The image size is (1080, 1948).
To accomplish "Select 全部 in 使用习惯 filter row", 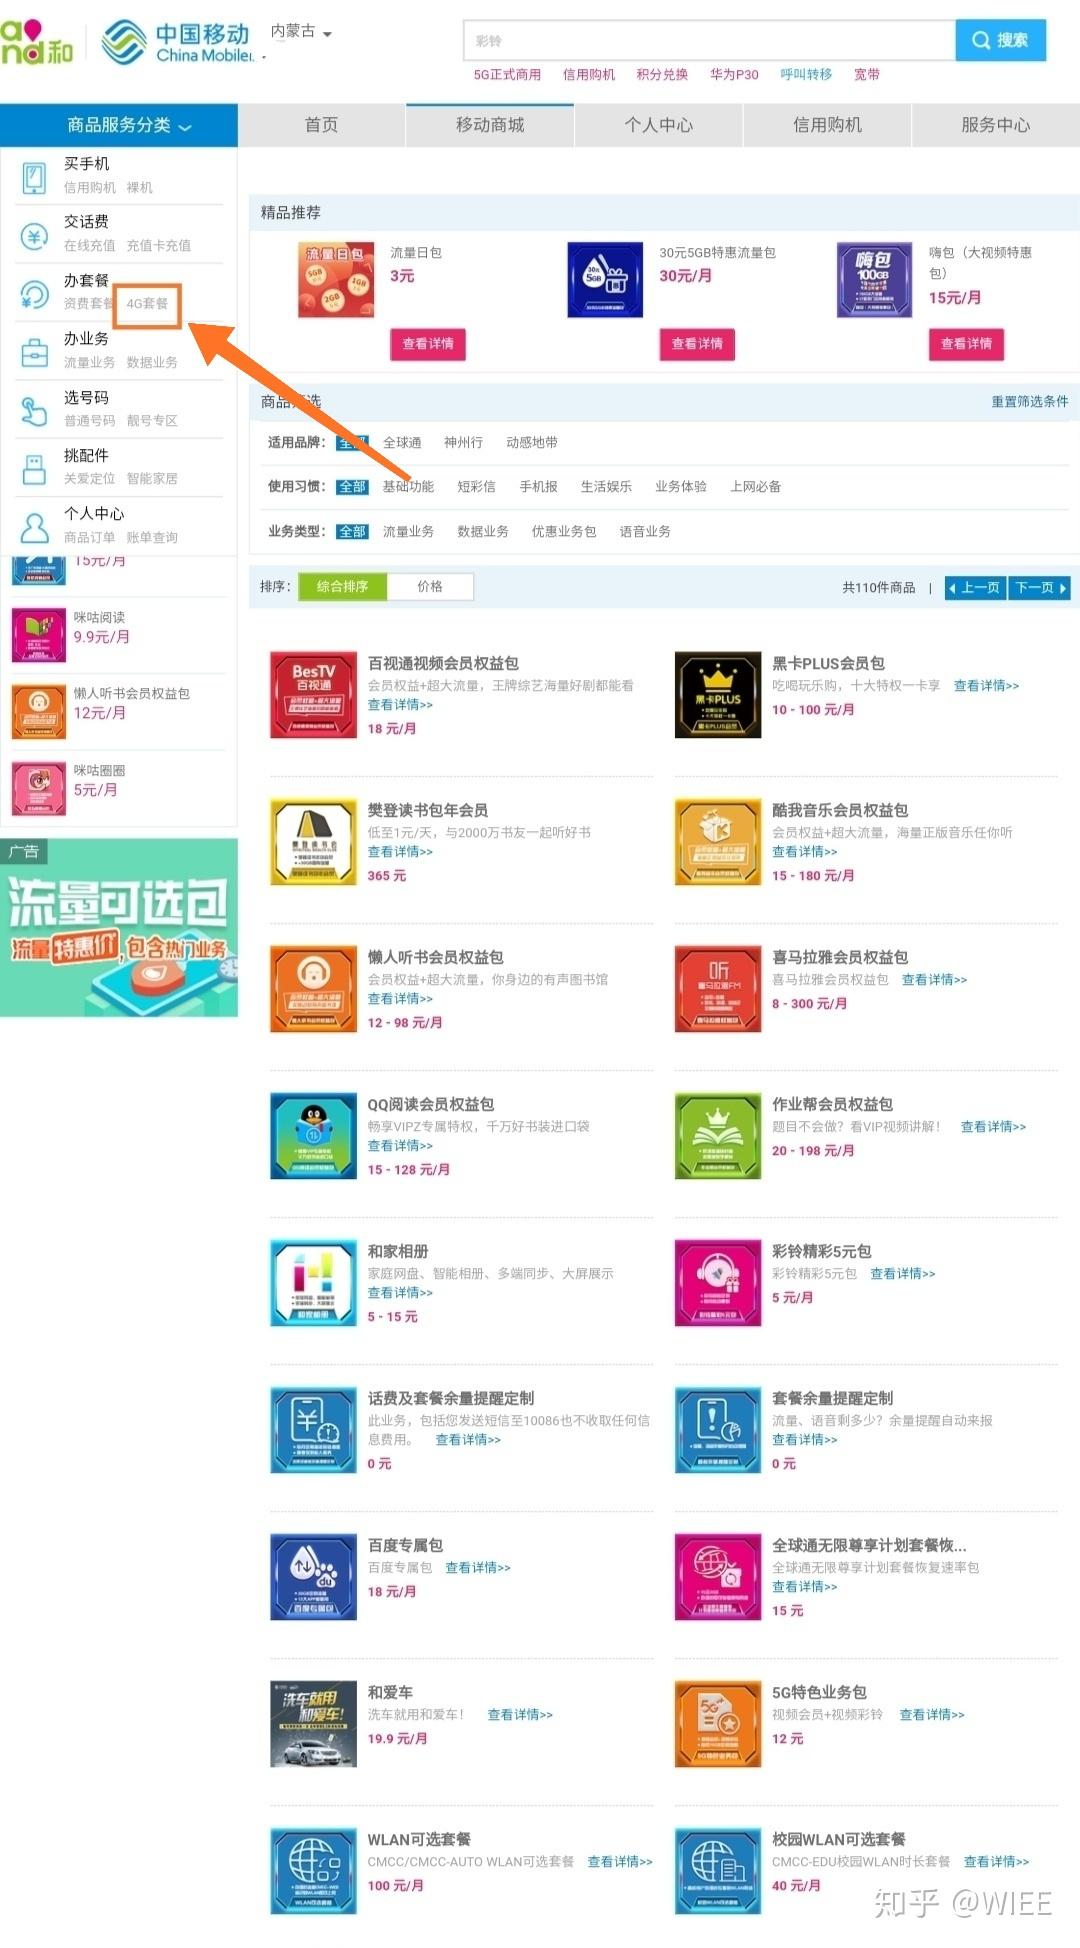I will point(352,487).
